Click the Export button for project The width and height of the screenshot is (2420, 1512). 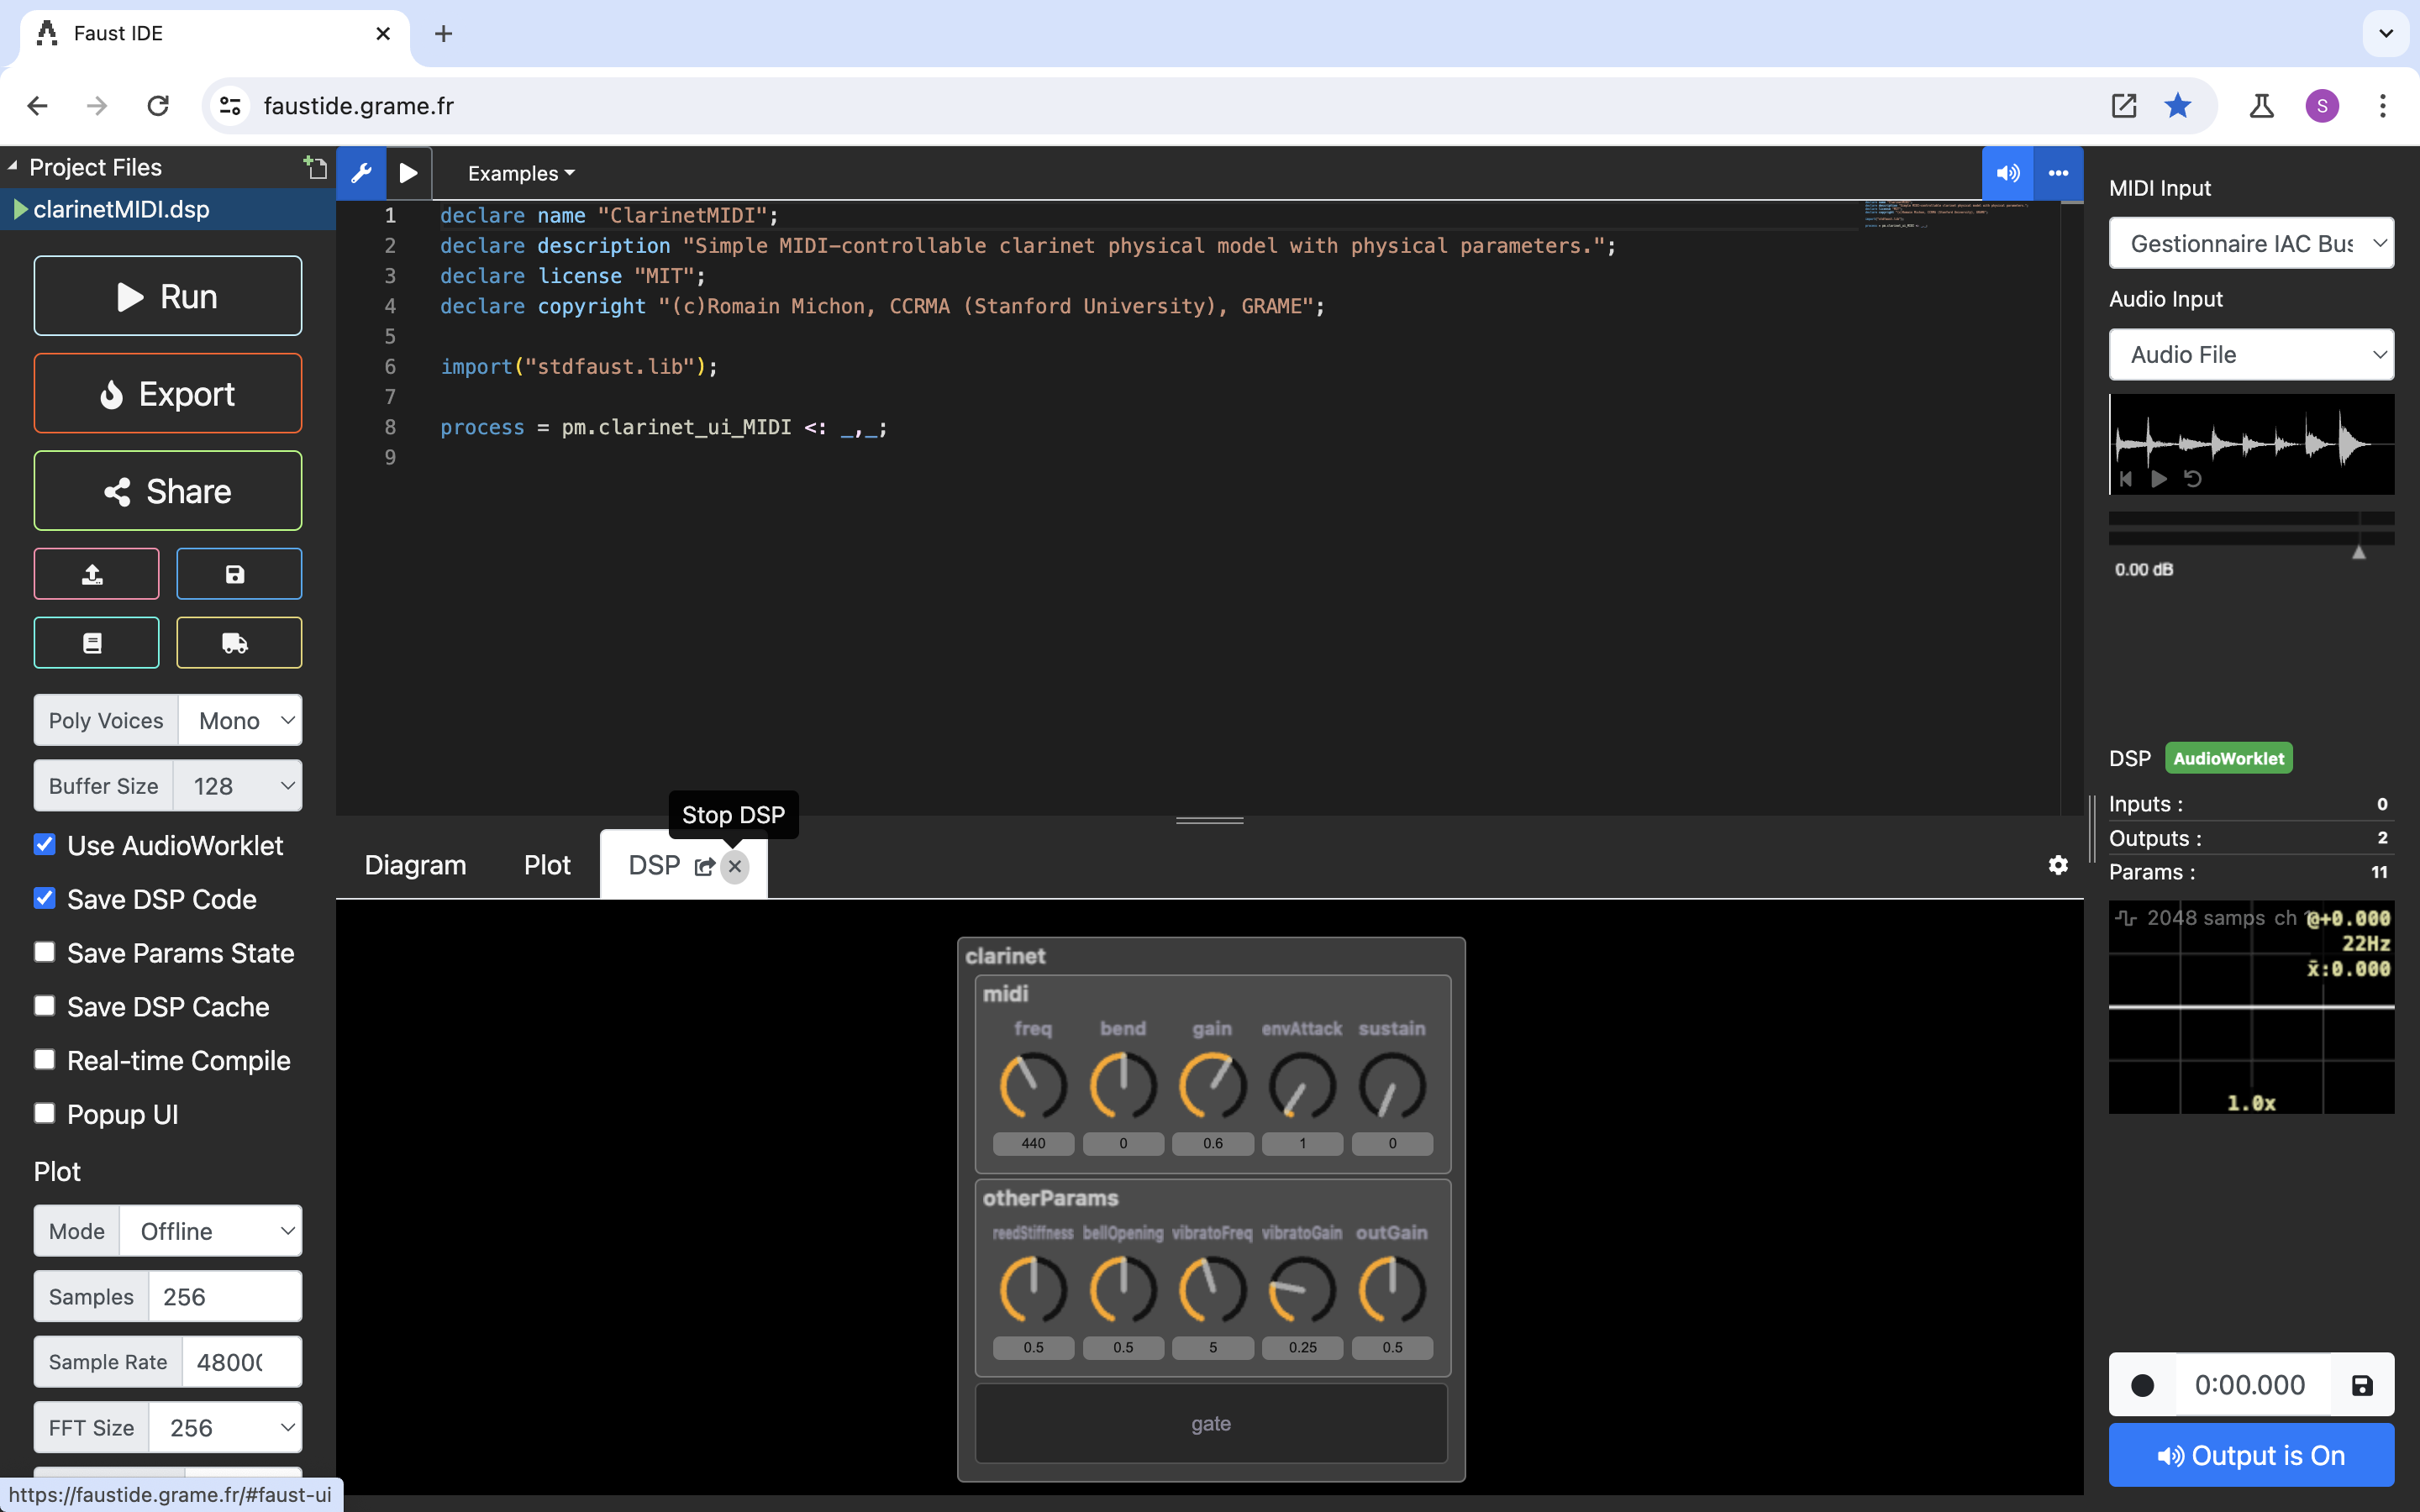pos(167,391)
